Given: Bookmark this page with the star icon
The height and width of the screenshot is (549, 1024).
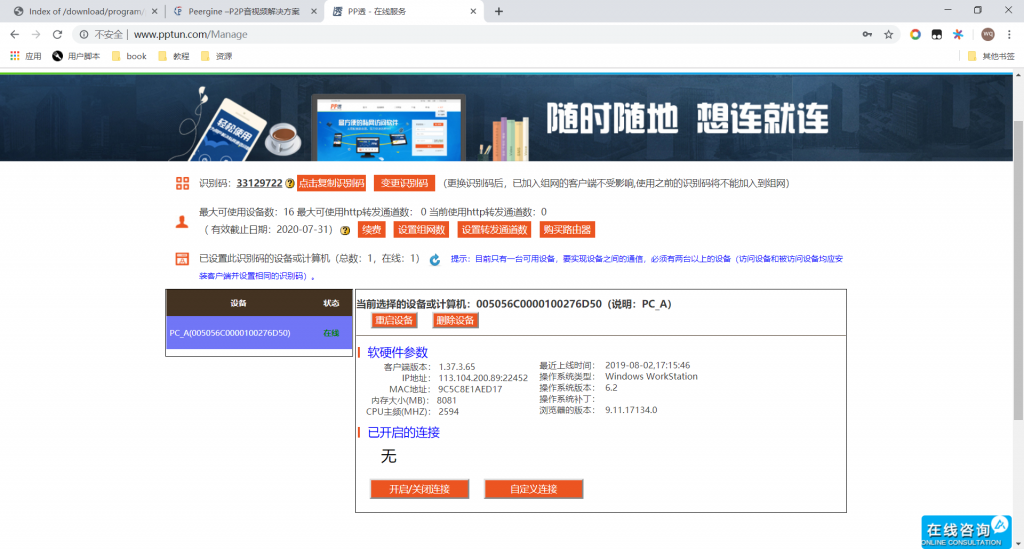Looking at the screenshot, I should [x=888, y=34].
